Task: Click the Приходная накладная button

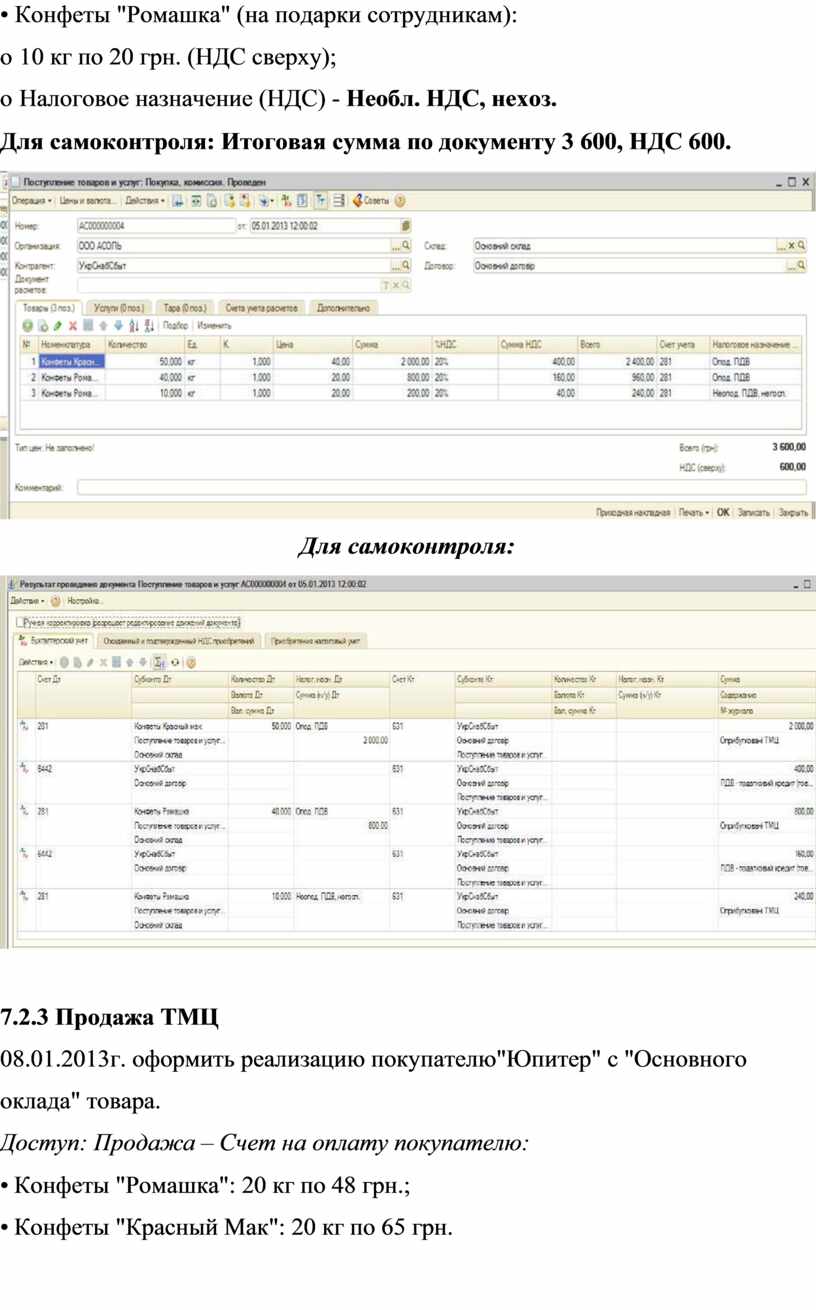Action: click(633, 512)
